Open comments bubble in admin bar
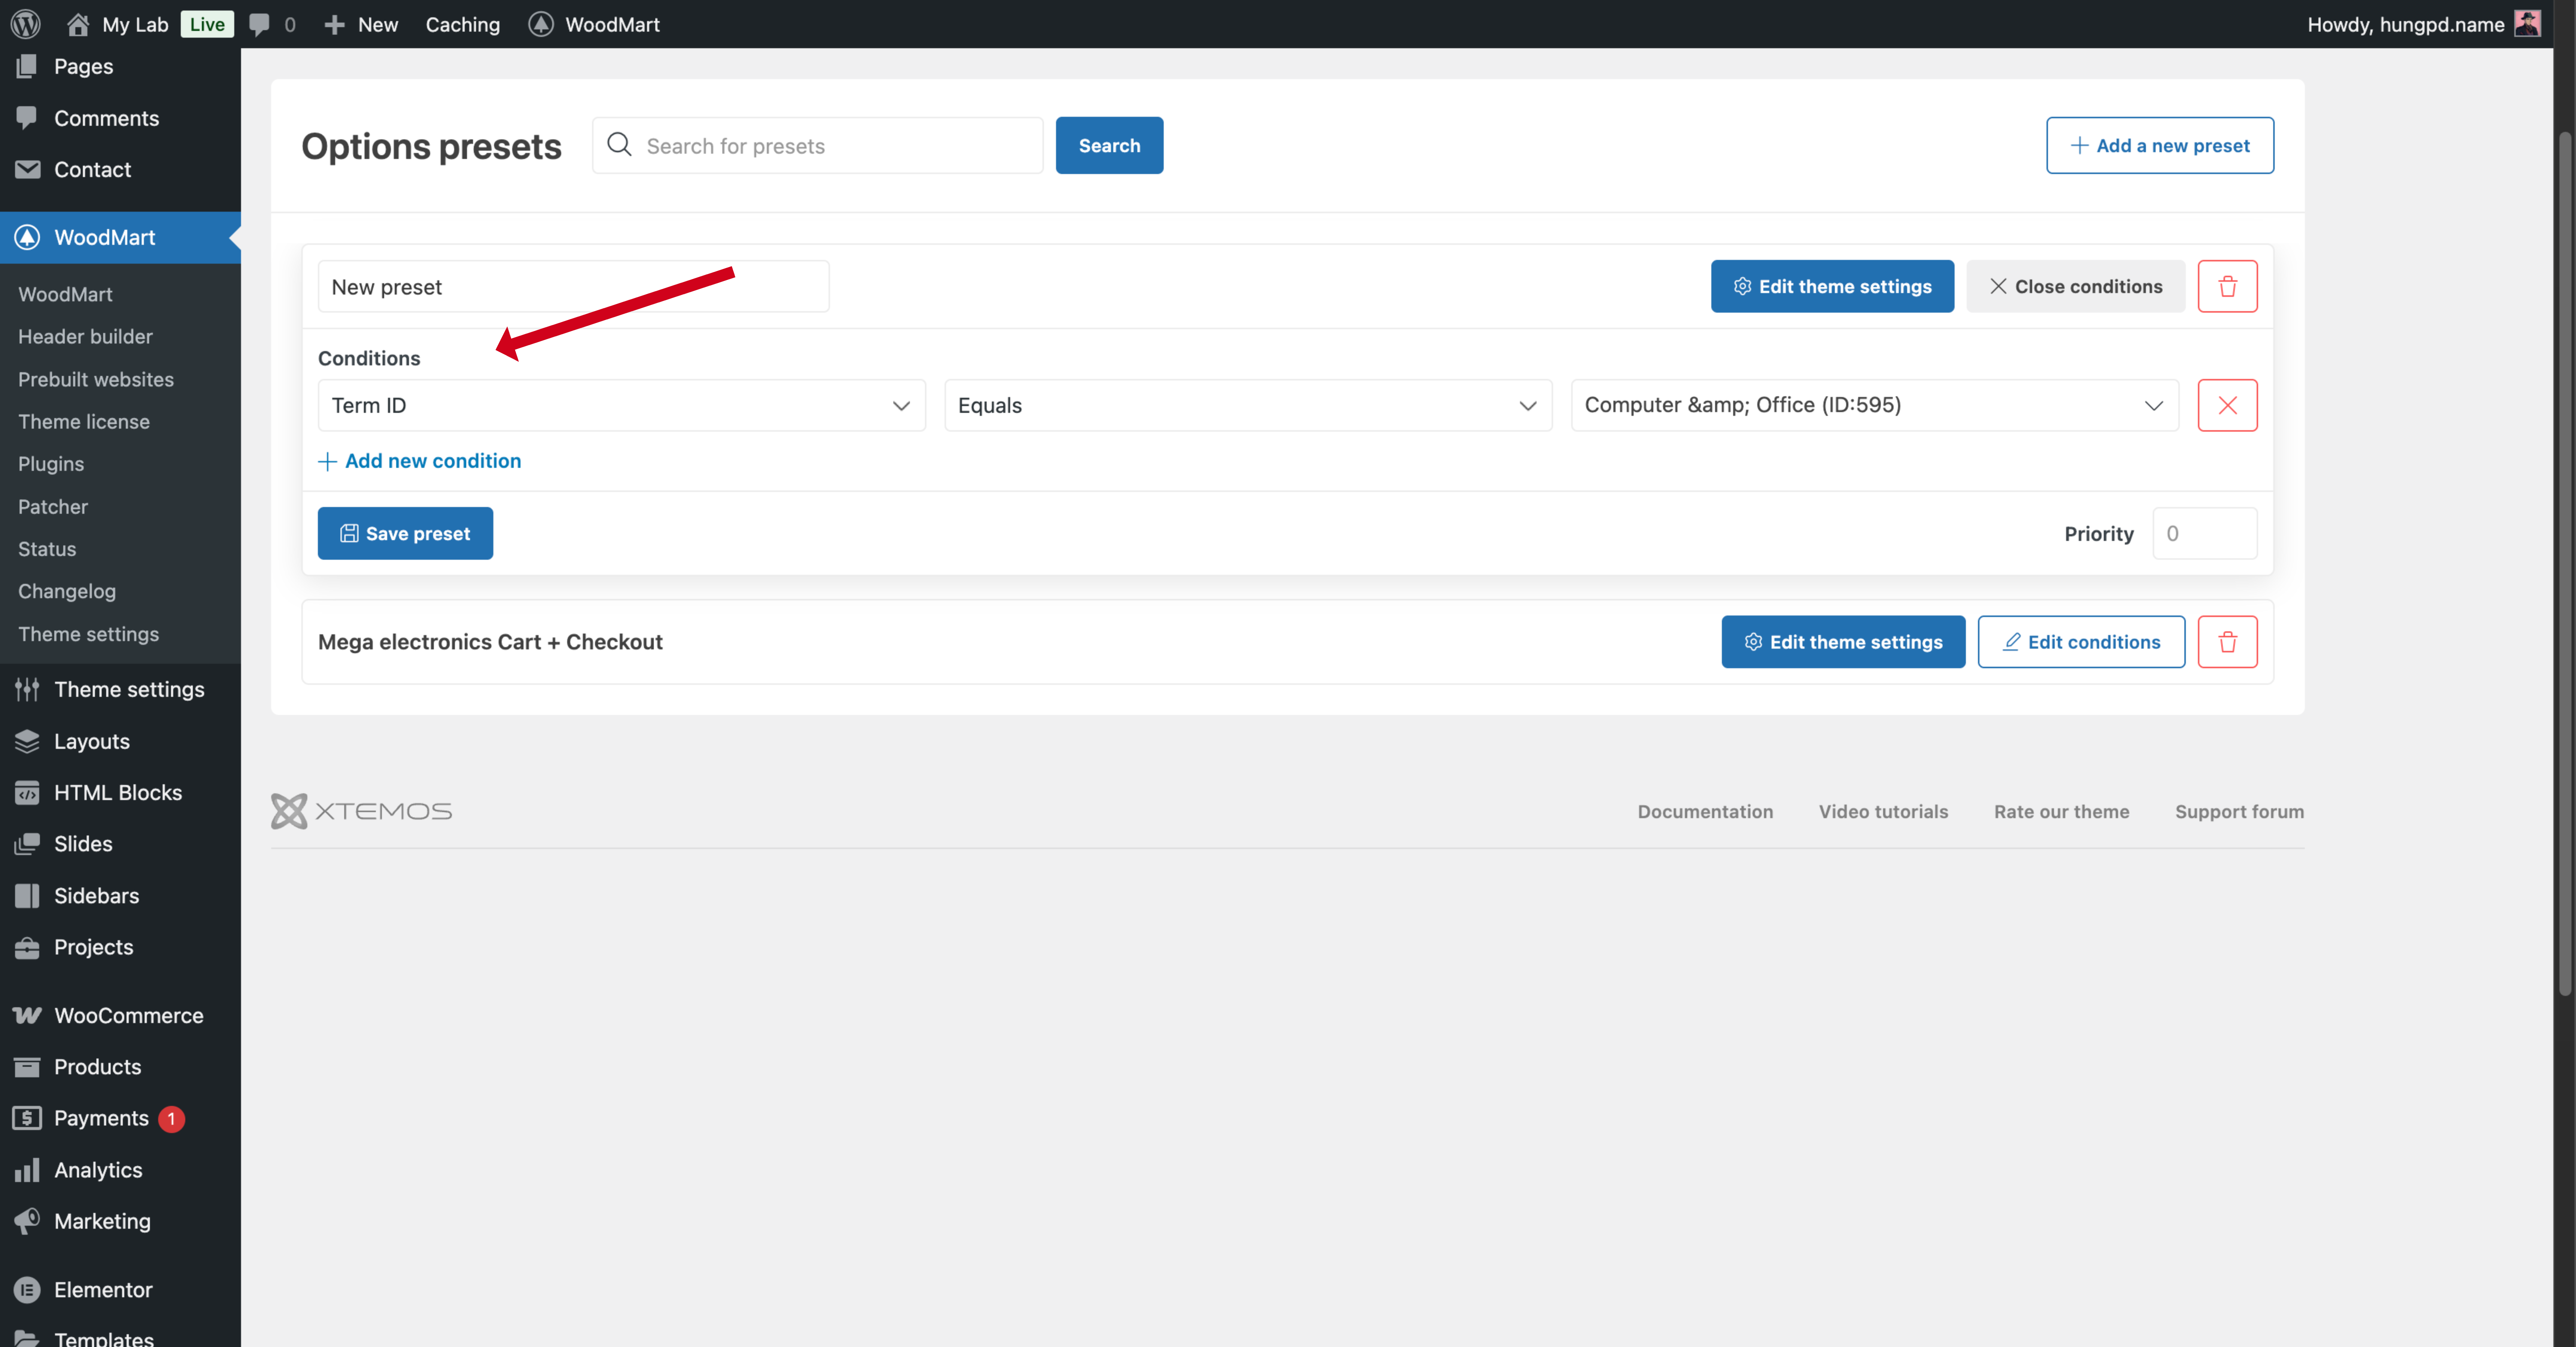Image resolution: width=2576 pixels, height=1347 pixels. click(272, 24)
